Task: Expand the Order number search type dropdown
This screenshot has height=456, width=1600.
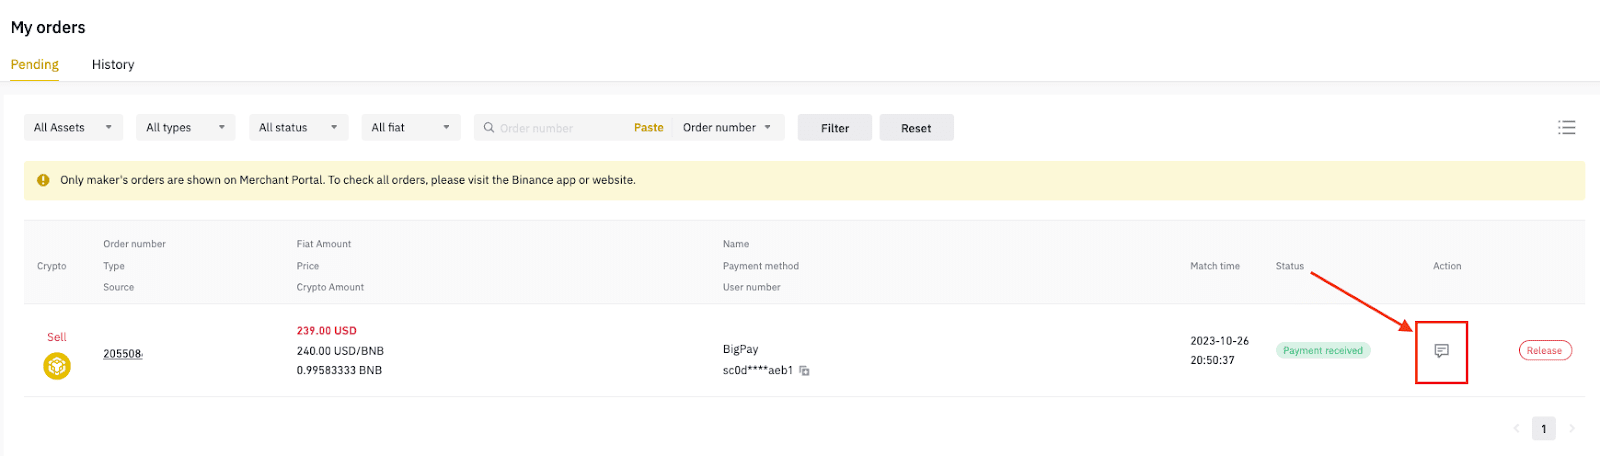Action: [x=727, y=128]
